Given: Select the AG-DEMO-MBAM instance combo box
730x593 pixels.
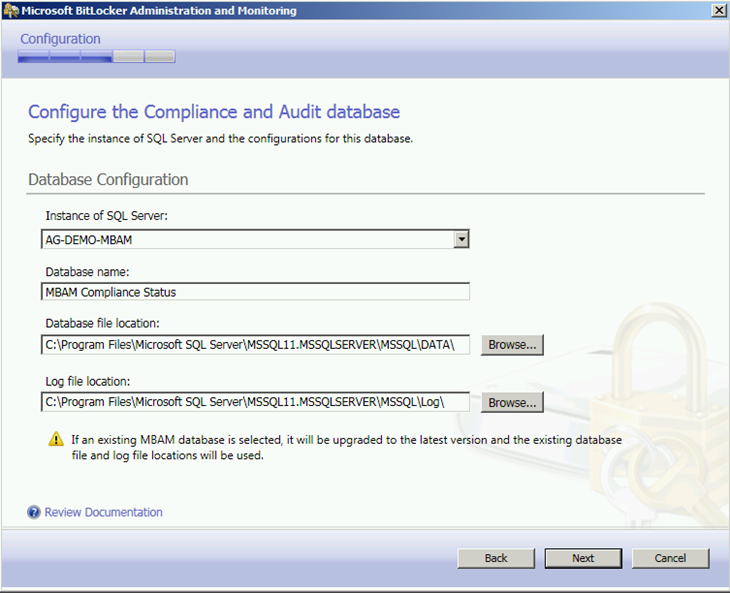Looking at the screenshot, I should coord(255,239).
